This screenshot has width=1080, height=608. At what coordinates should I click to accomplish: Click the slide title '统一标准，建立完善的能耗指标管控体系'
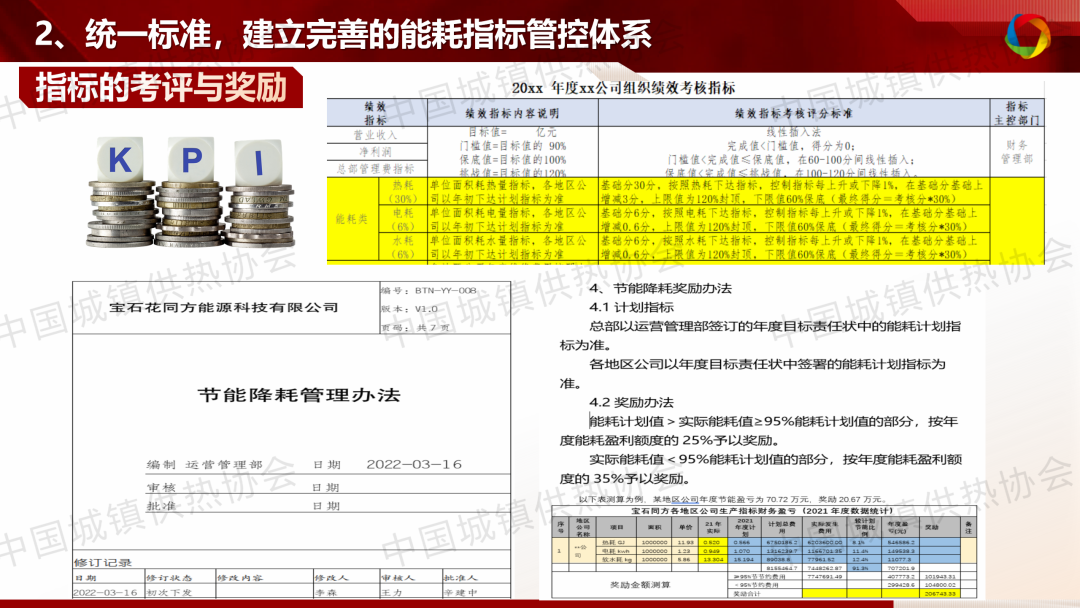click(343, 36)
